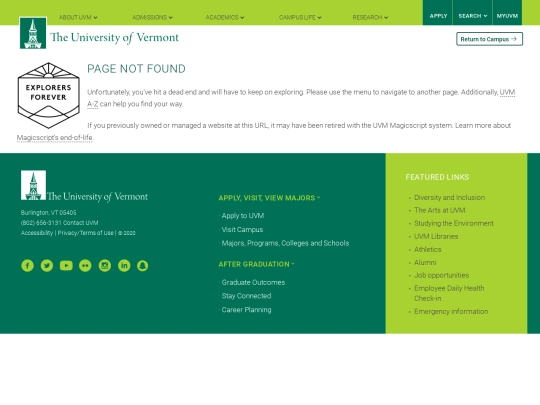The width and height of the screenshot is (540, 405).
Task: Click the footer UVM tower logo
Action: click(33, 185)
